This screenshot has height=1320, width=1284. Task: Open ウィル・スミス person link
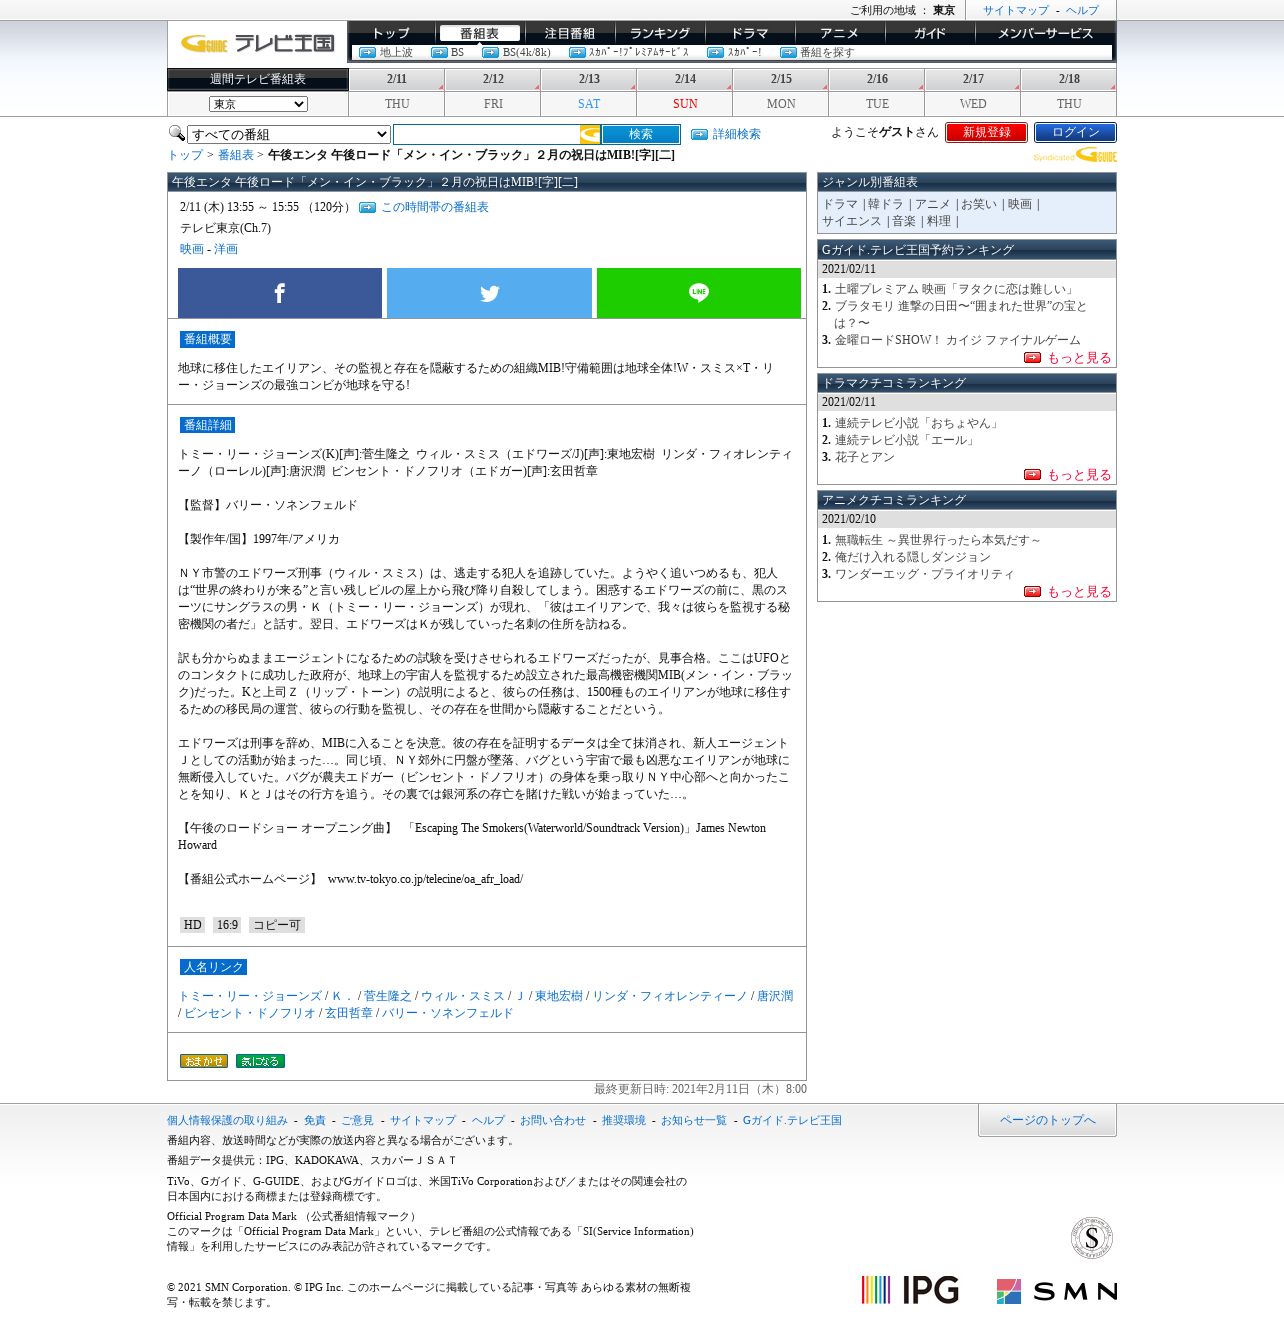click(x=463, y=996)
